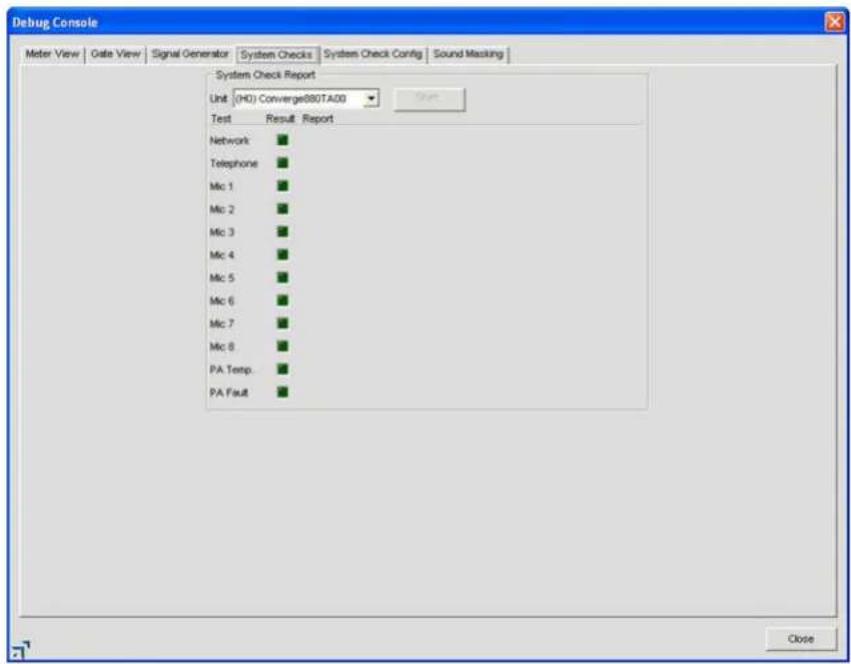Open the System Check Config tab
The width and height of the screenshot is (851, 664).
(373, 54)
